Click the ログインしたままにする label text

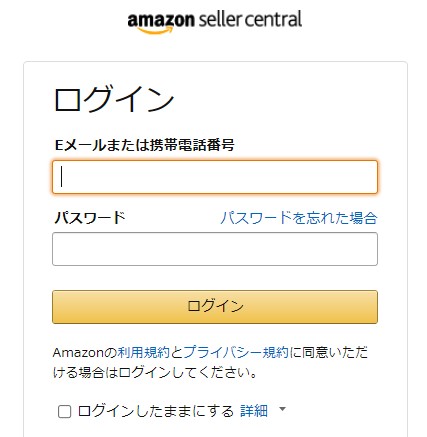[156, 411]
